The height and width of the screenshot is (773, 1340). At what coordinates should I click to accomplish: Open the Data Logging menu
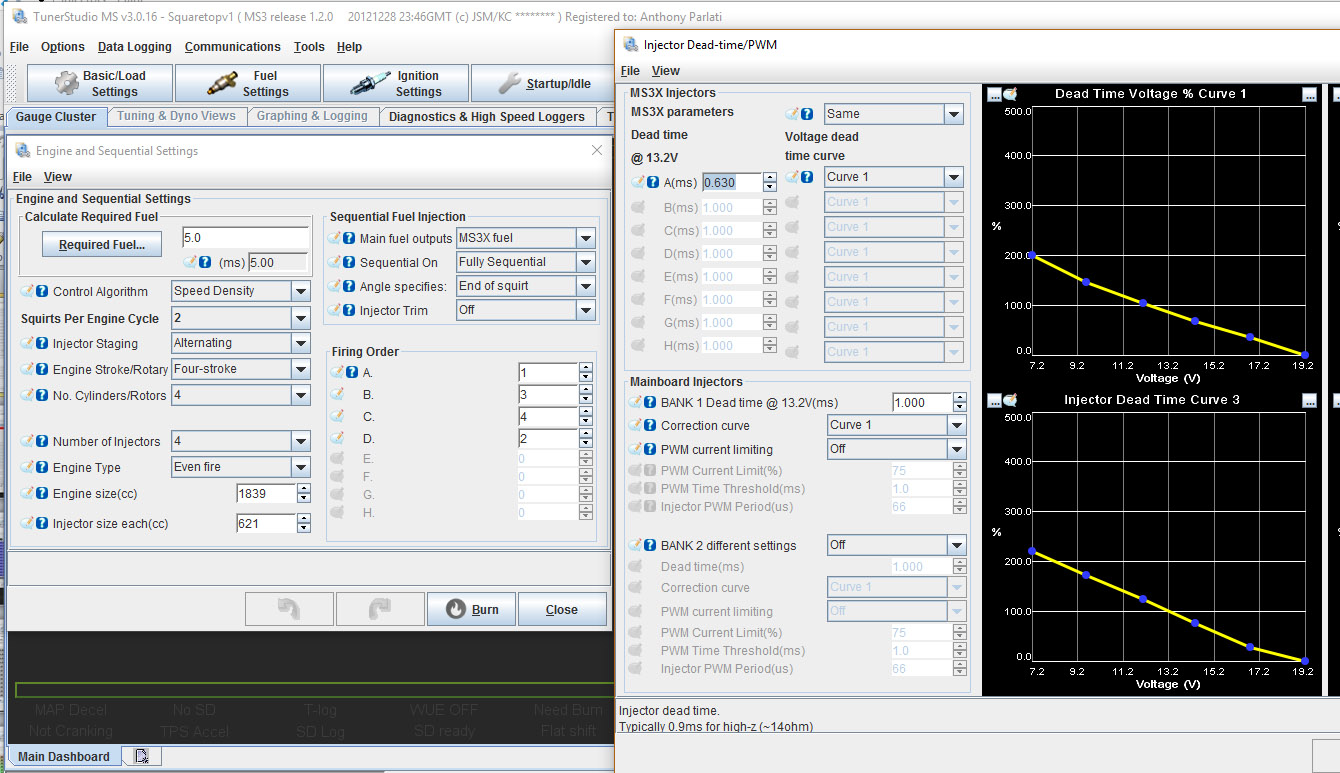point(134,47)
